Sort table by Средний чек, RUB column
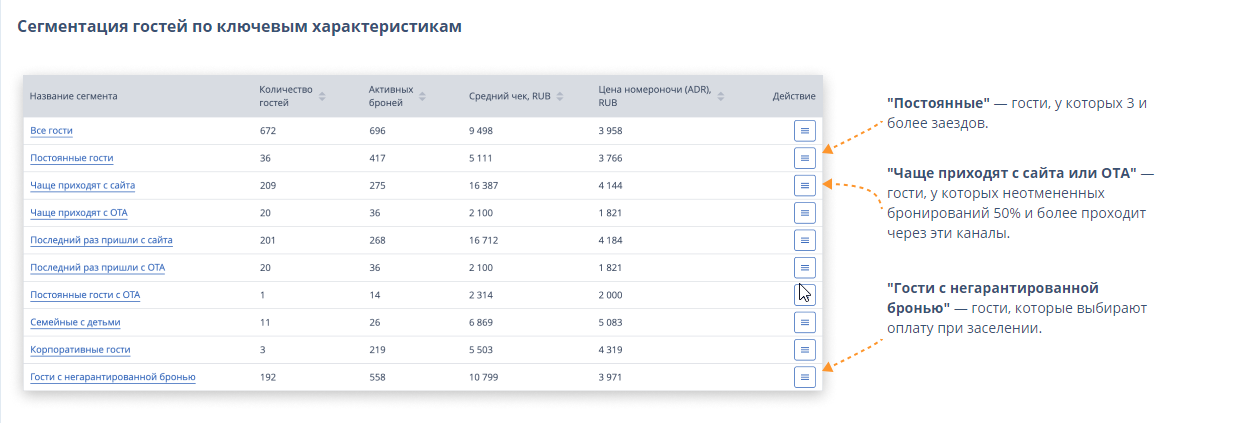This screenshot has width=1253, height=423. click(560, 96)
